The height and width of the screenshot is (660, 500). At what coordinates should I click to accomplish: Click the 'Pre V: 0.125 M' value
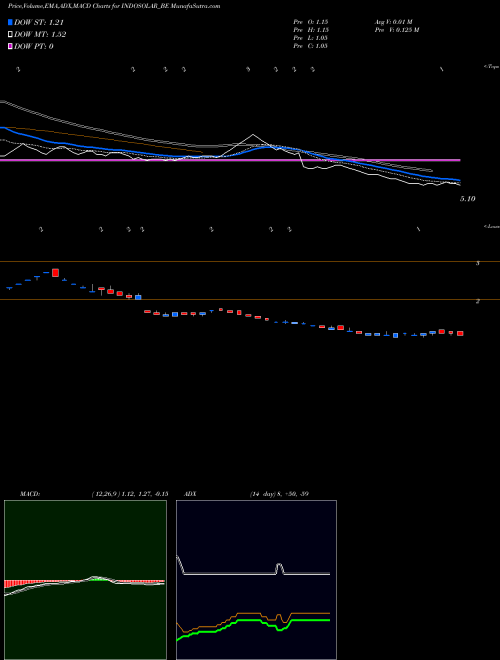(x=397, y=30)
